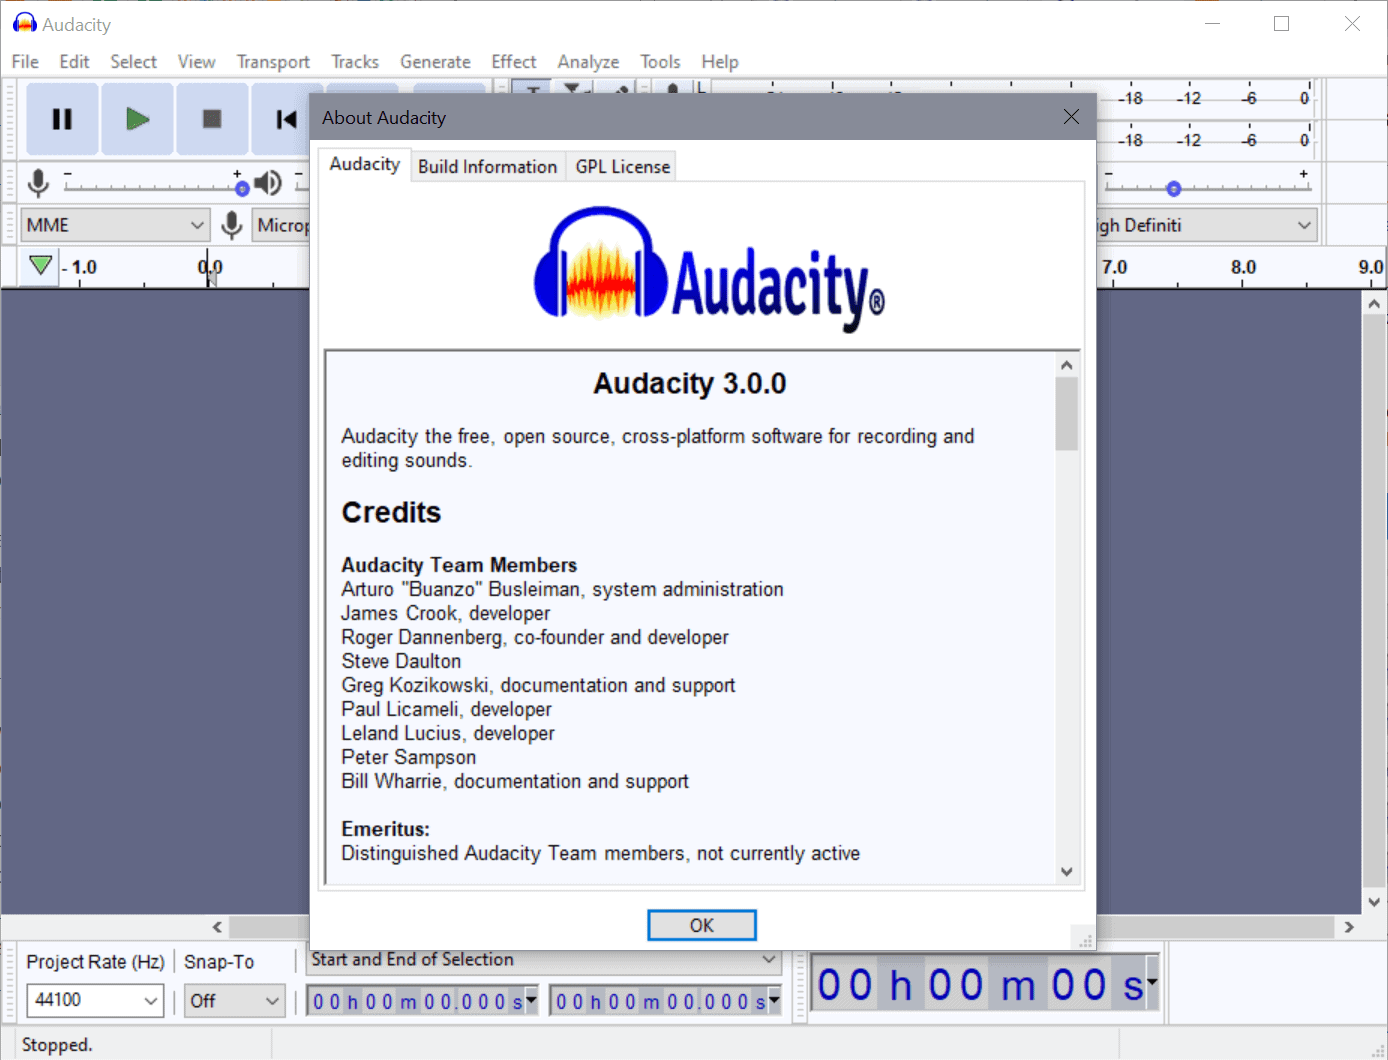1388x1060 pixels.
Task: Open selection start time format arrow
Action: point(531,999)
